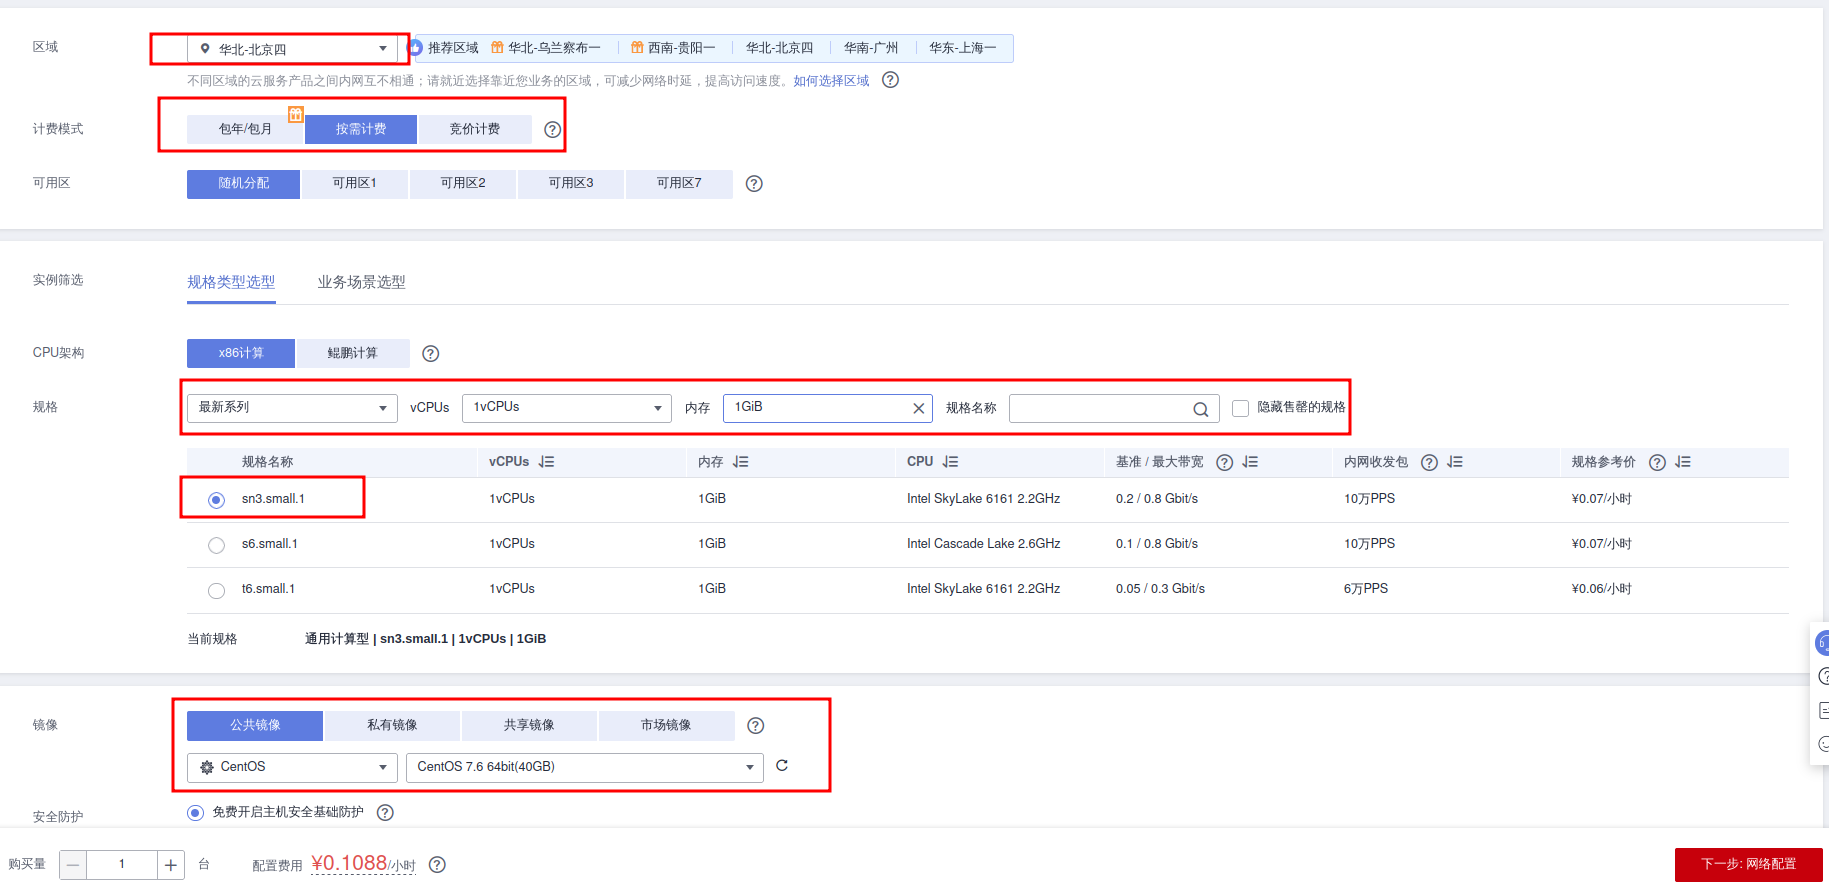The height and width of the screenshot is (892, 1829).
Task: Select the t6.small.1 radio button
Action: pyautogui.click(x=216, y=590)
